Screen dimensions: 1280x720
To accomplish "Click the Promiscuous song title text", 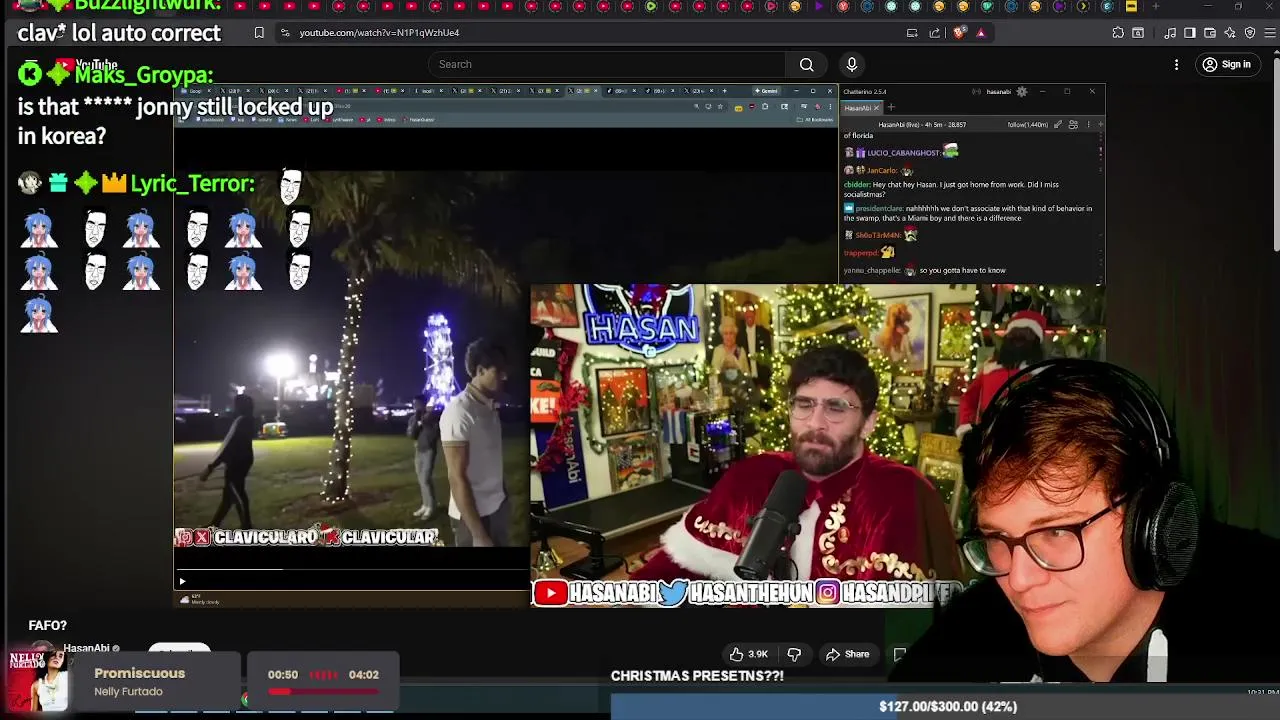I will [139, 673].
